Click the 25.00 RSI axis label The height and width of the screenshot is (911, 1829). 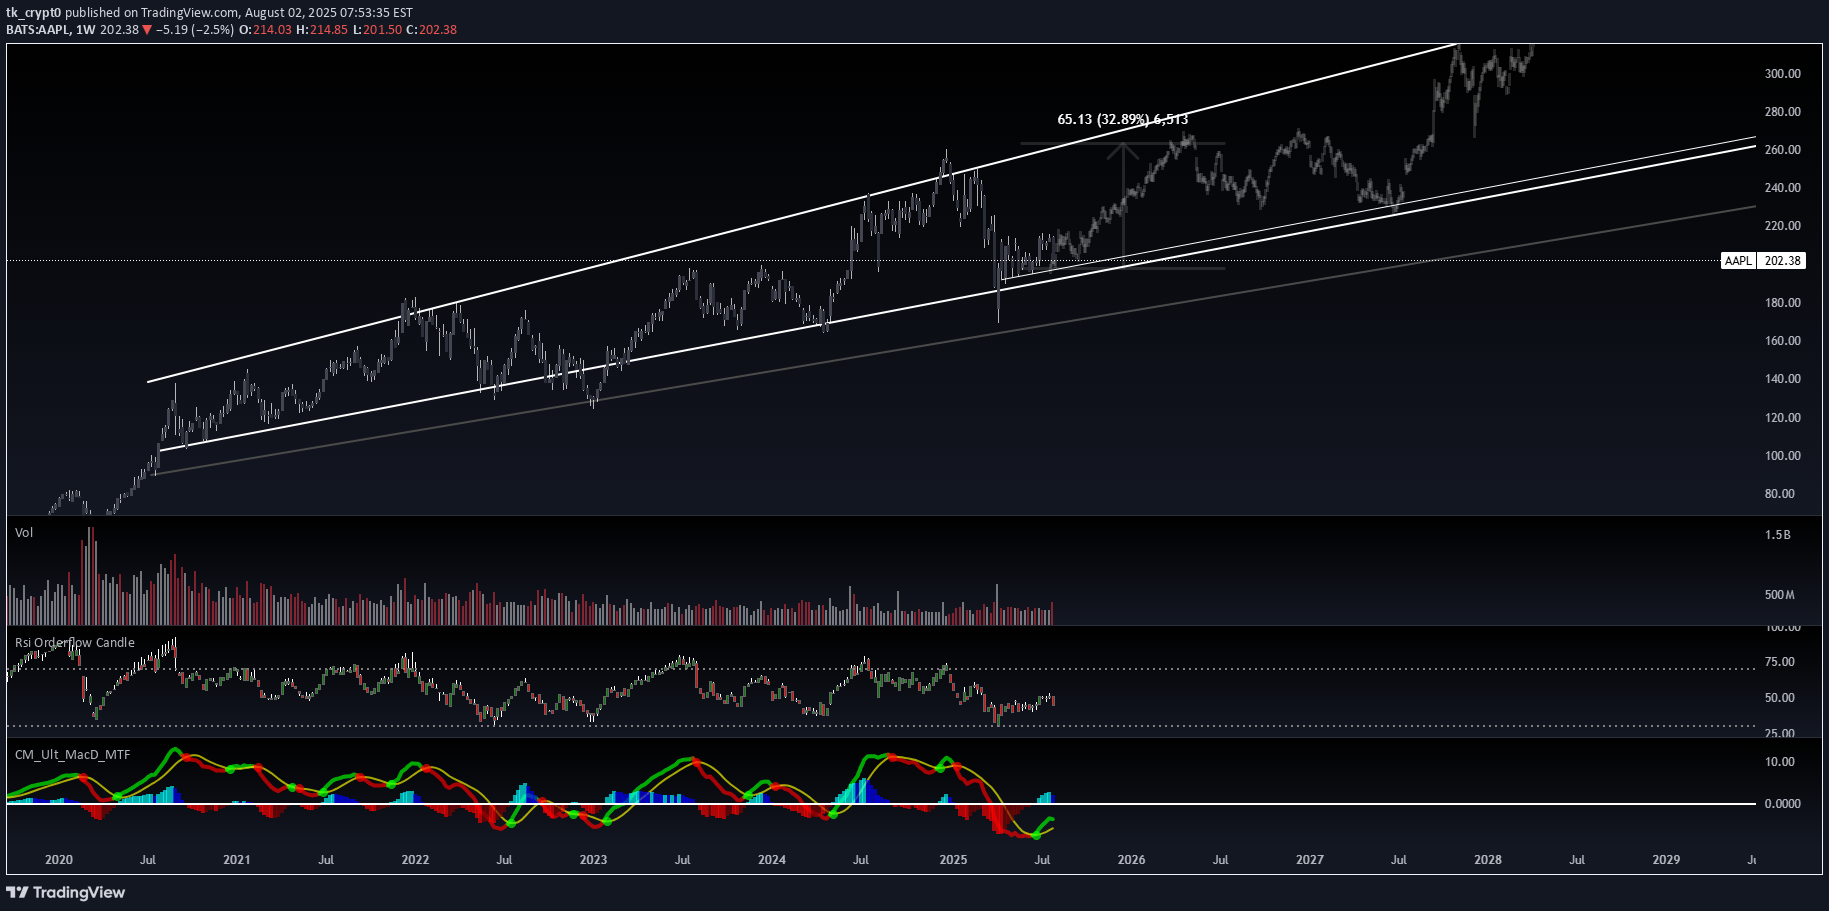tap(1780, 733)
